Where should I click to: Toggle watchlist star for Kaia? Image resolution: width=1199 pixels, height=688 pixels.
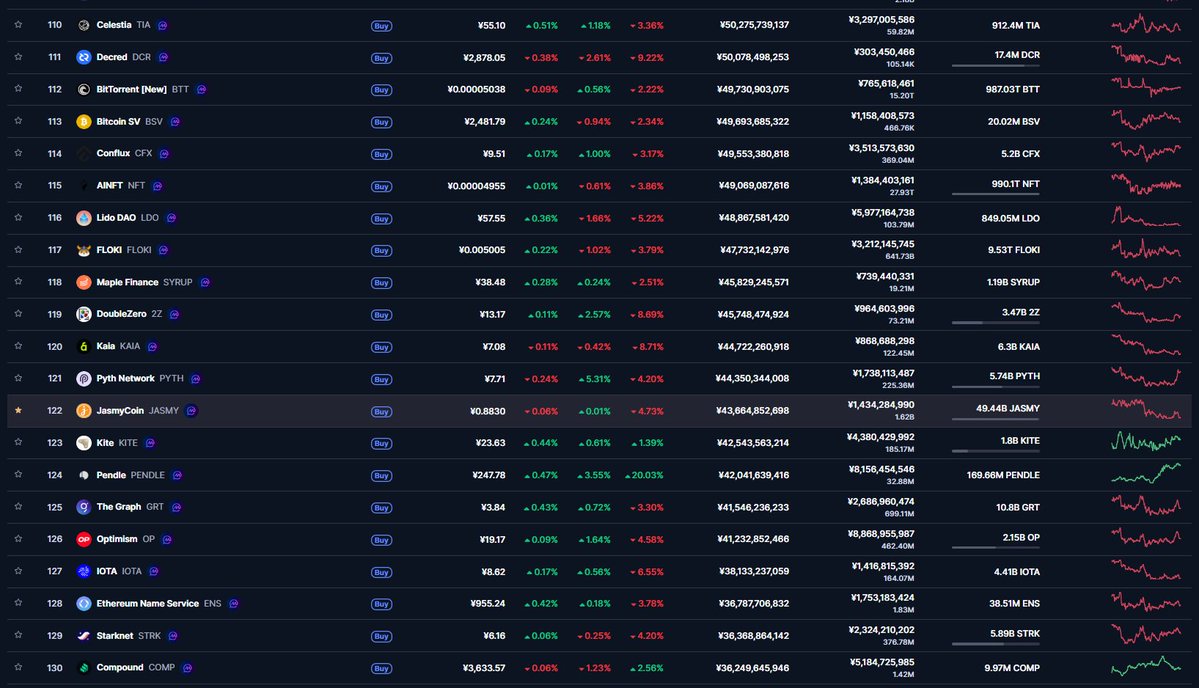point(18,346)
